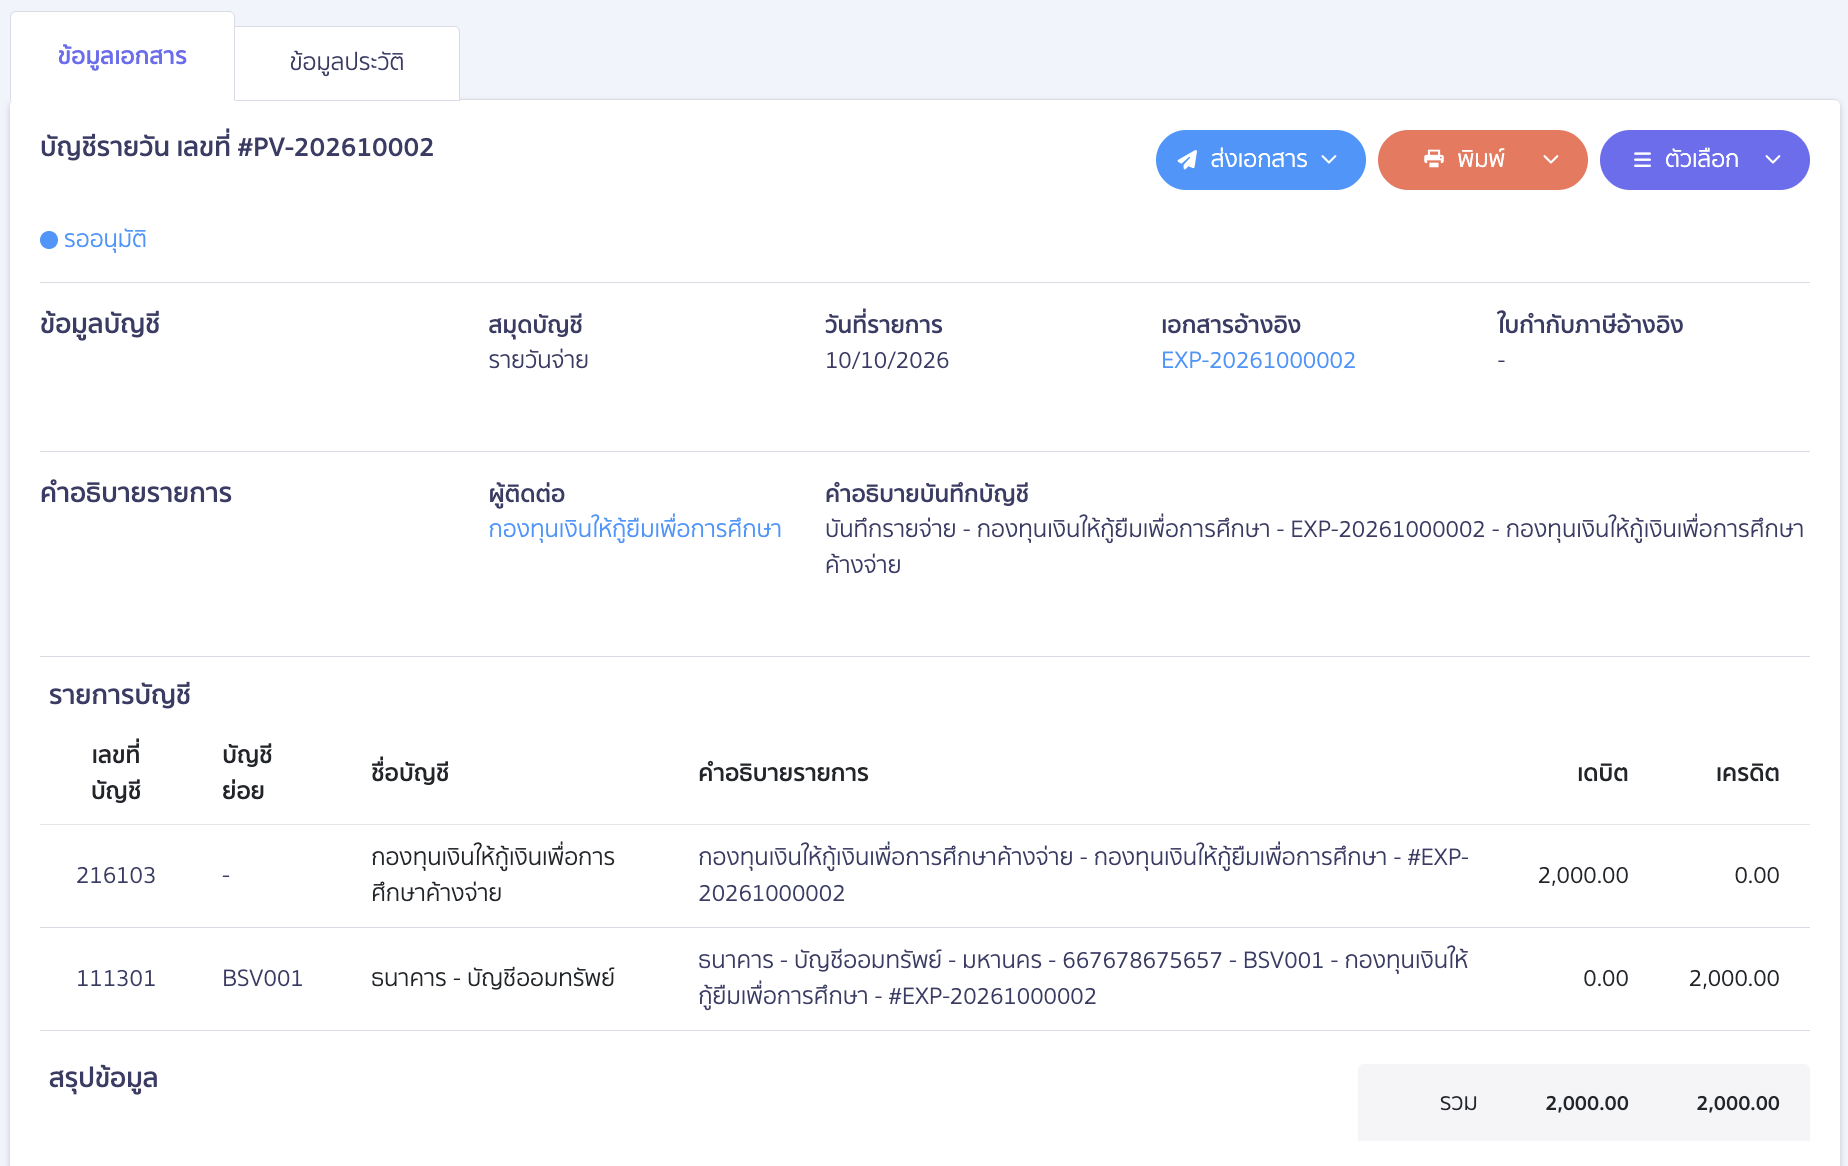Click the รวม total label

(x=1458, y=1103)
